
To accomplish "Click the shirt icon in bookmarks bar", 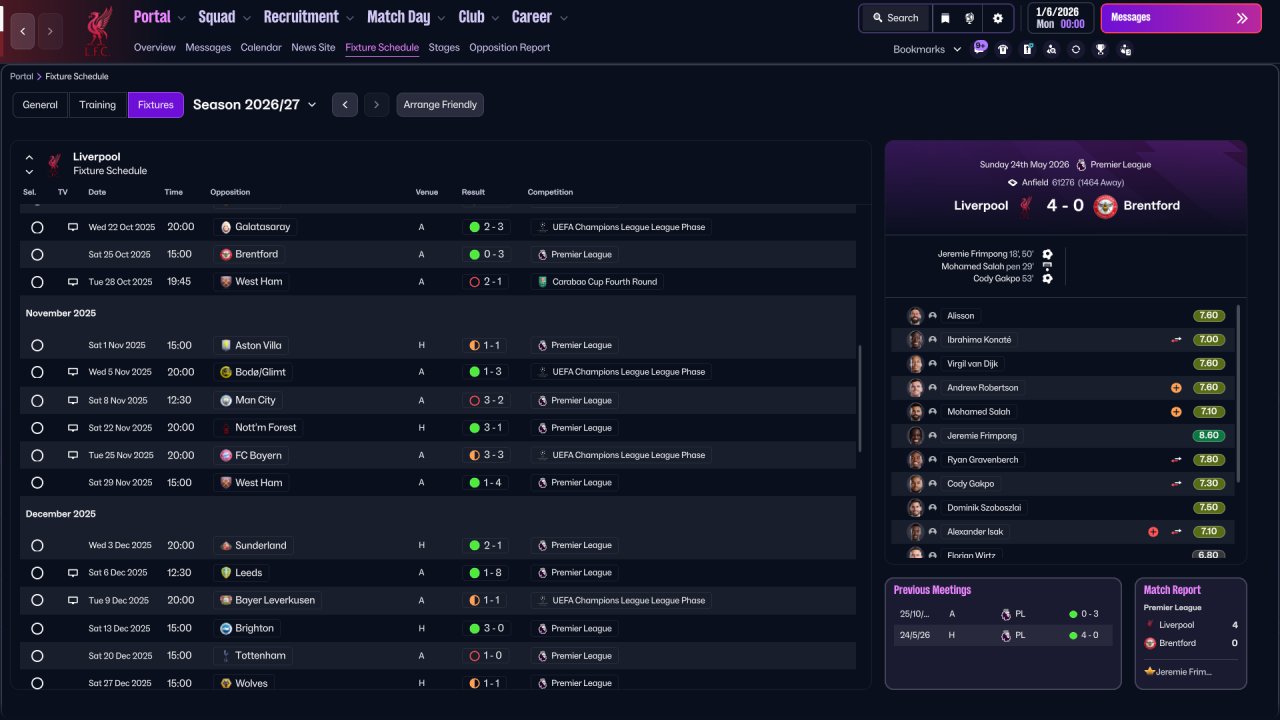I will [x=1003, y=49].
